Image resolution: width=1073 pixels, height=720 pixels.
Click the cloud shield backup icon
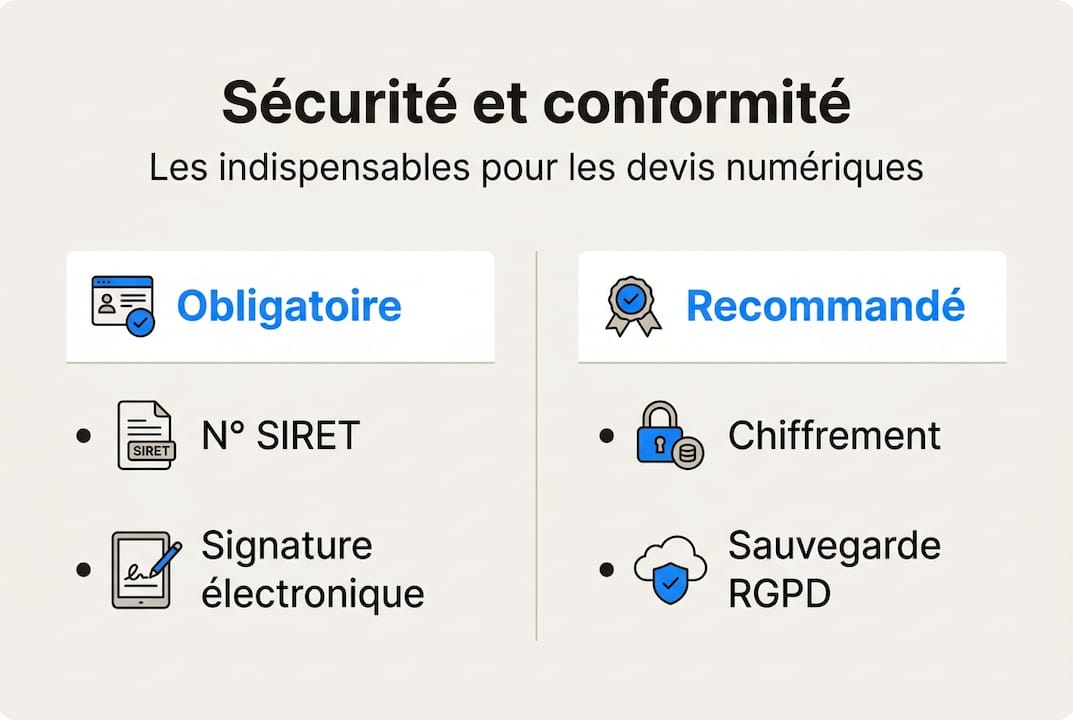(x=670, y=571)
